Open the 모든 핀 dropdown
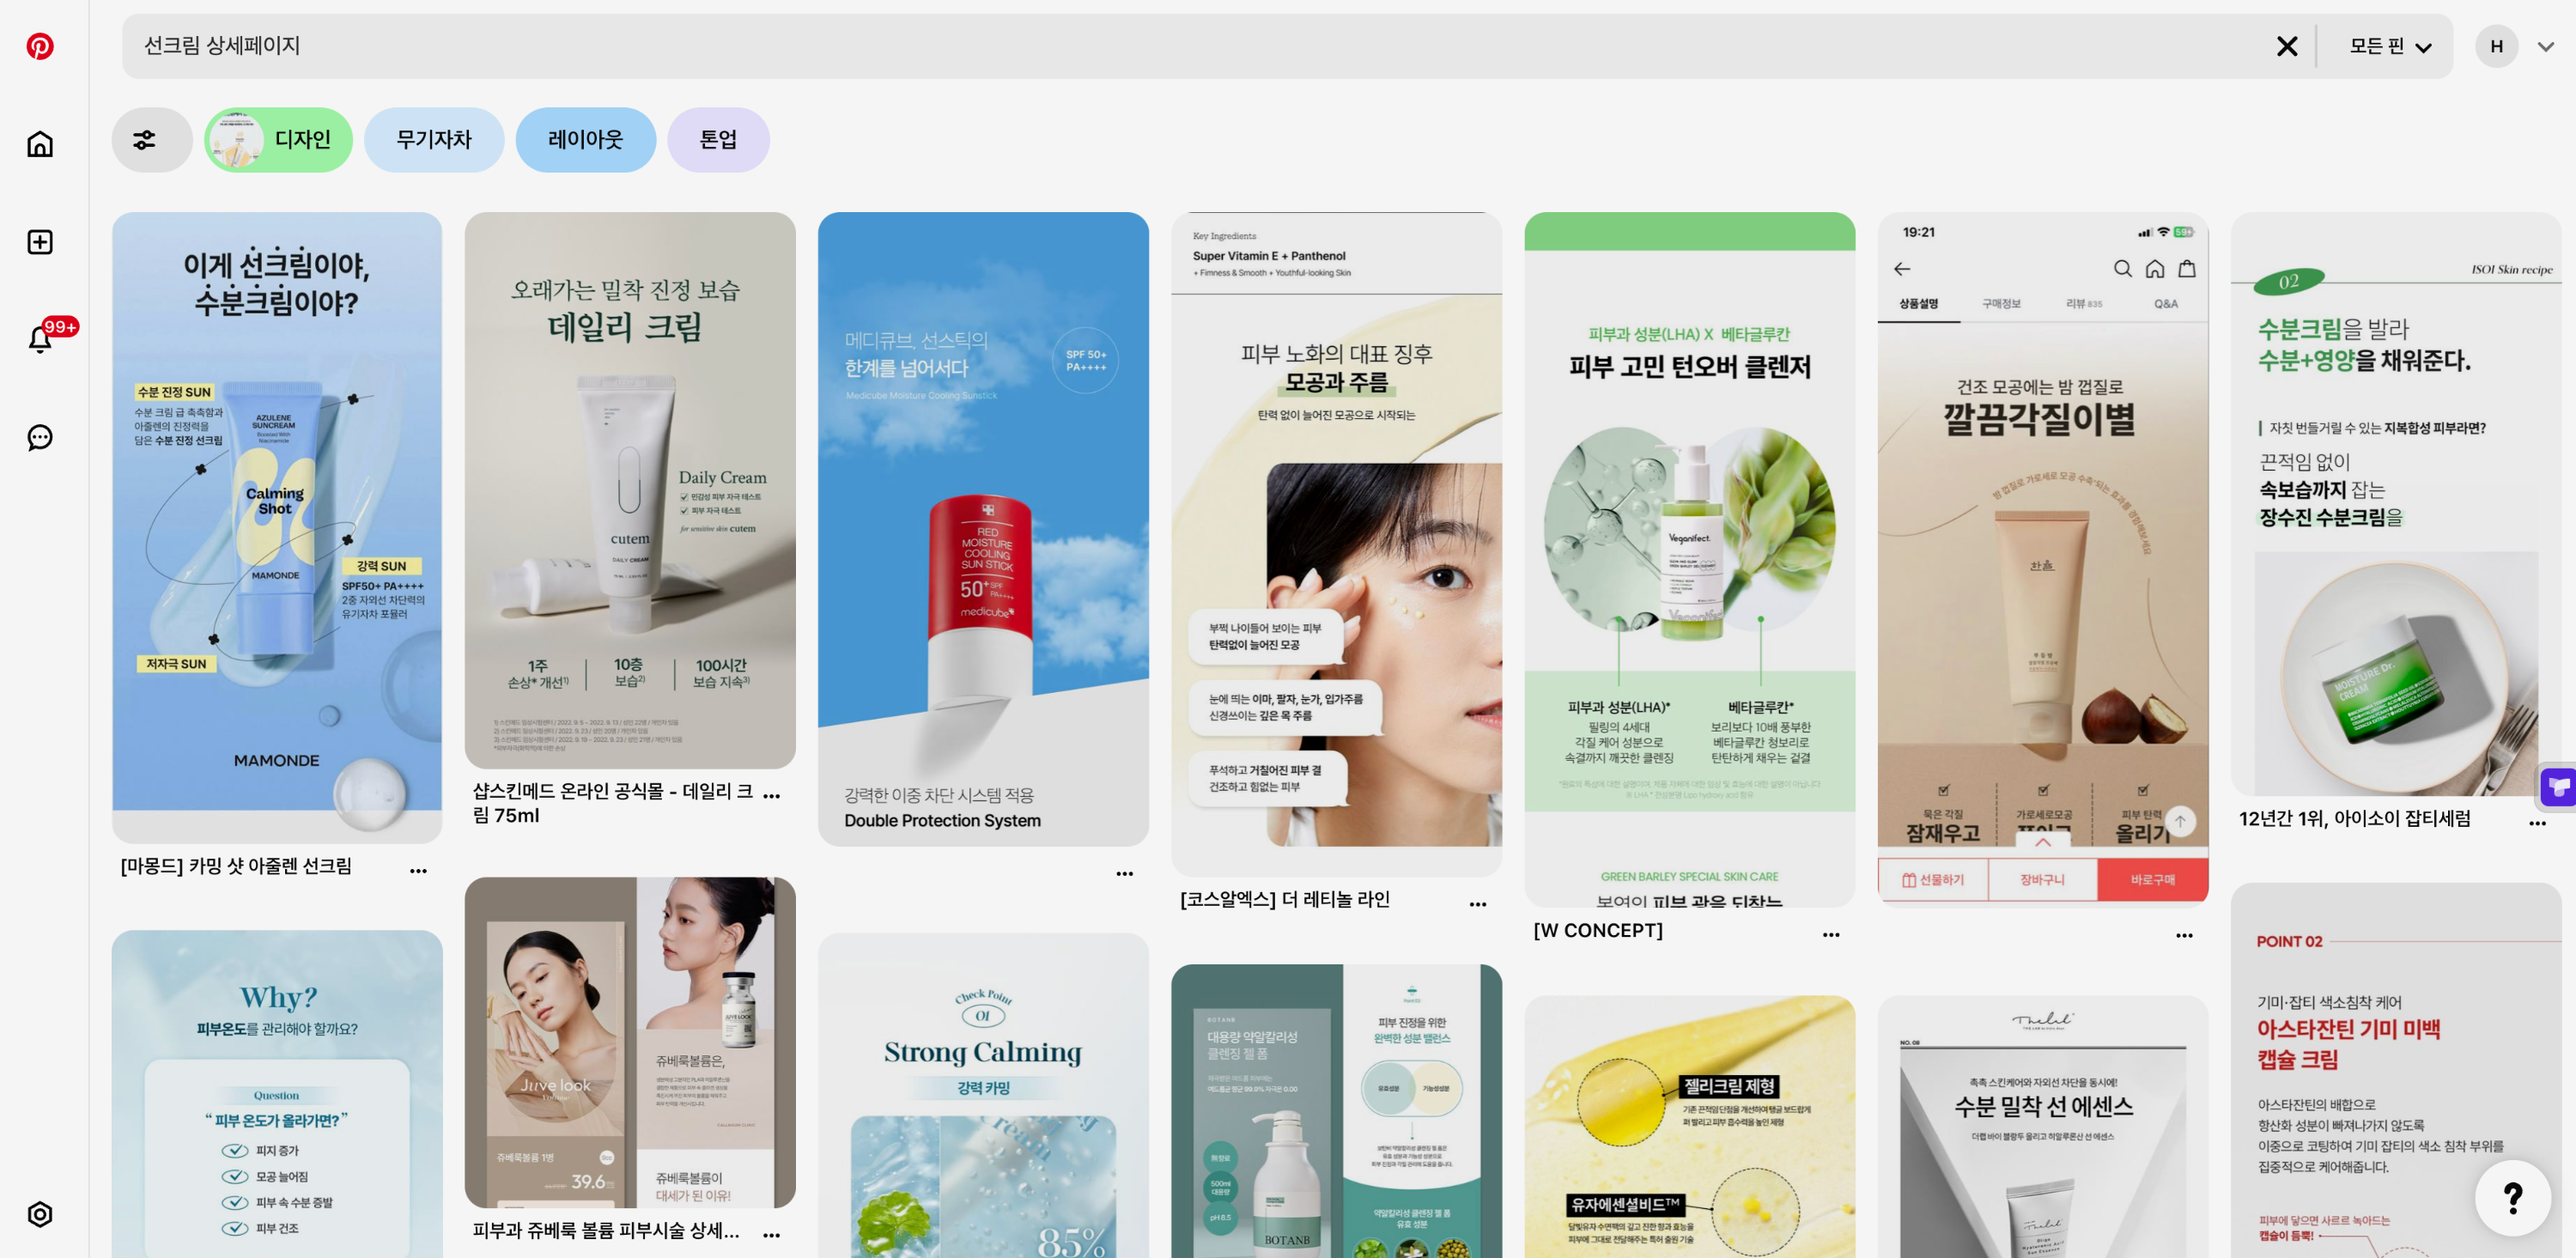This screenshot has height=1258, width=2576. coord(2390,46)
